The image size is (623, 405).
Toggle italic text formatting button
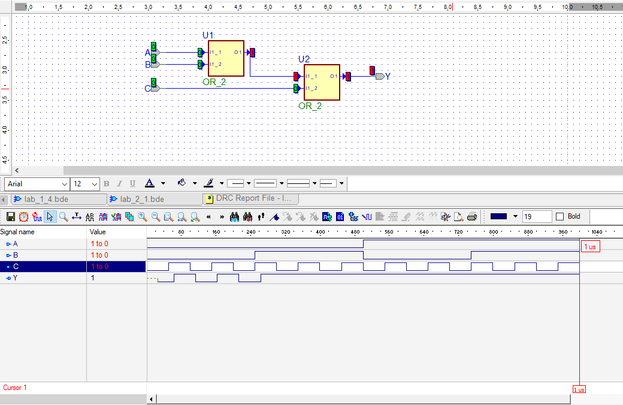[x=119, y=184]
